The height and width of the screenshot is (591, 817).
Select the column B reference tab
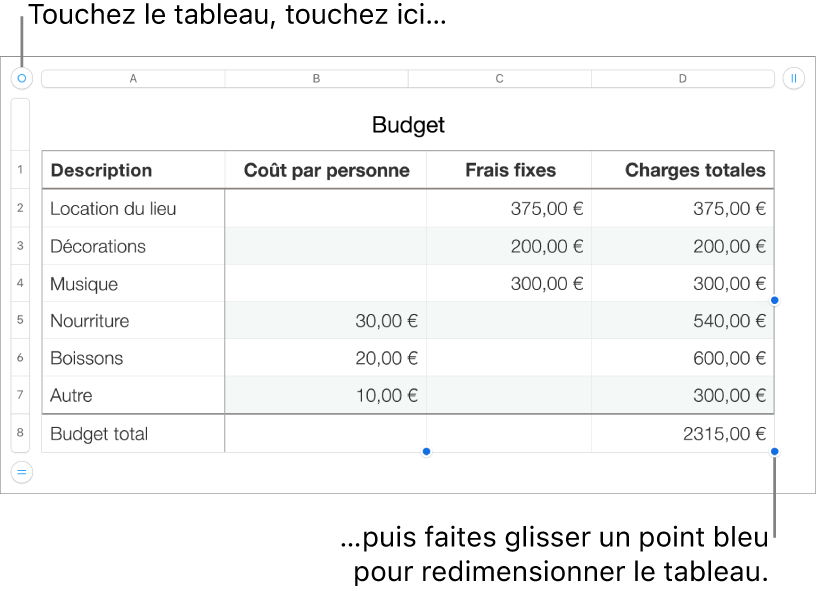[x=316, y=78]
